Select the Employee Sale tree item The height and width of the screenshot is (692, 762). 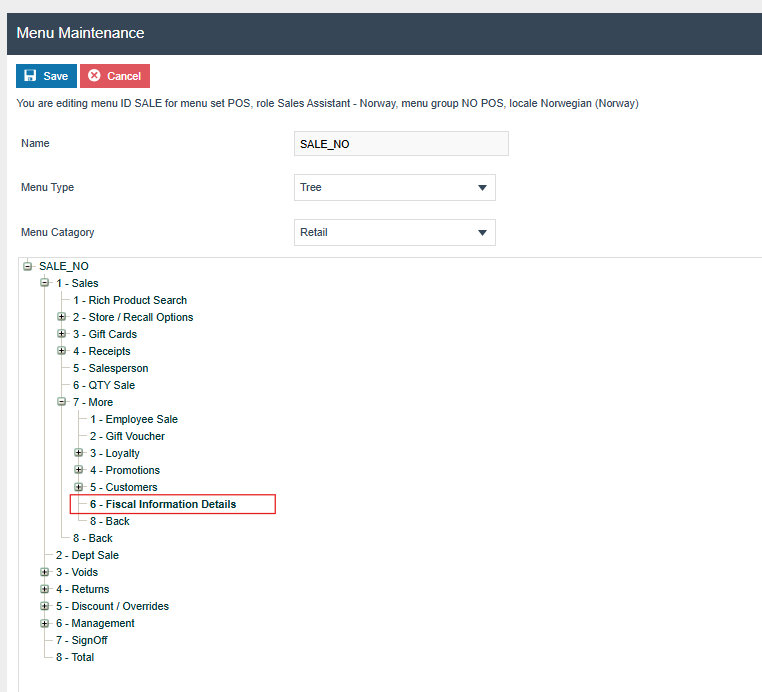(134, 419)
